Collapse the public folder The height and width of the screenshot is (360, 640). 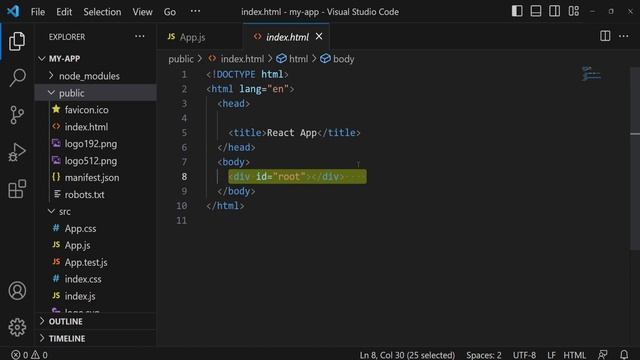click(96, 93)
